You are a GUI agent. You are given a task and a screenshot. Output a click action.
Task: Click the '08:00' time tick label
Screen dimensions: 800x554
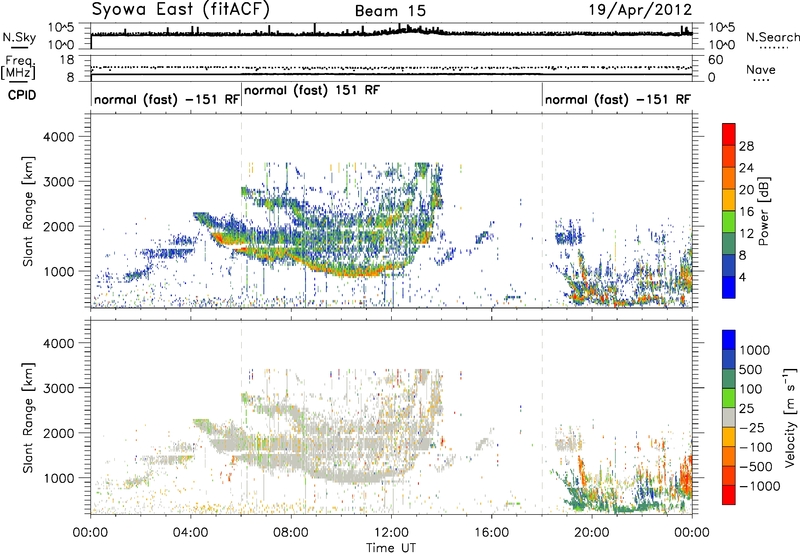pos(290,533)
